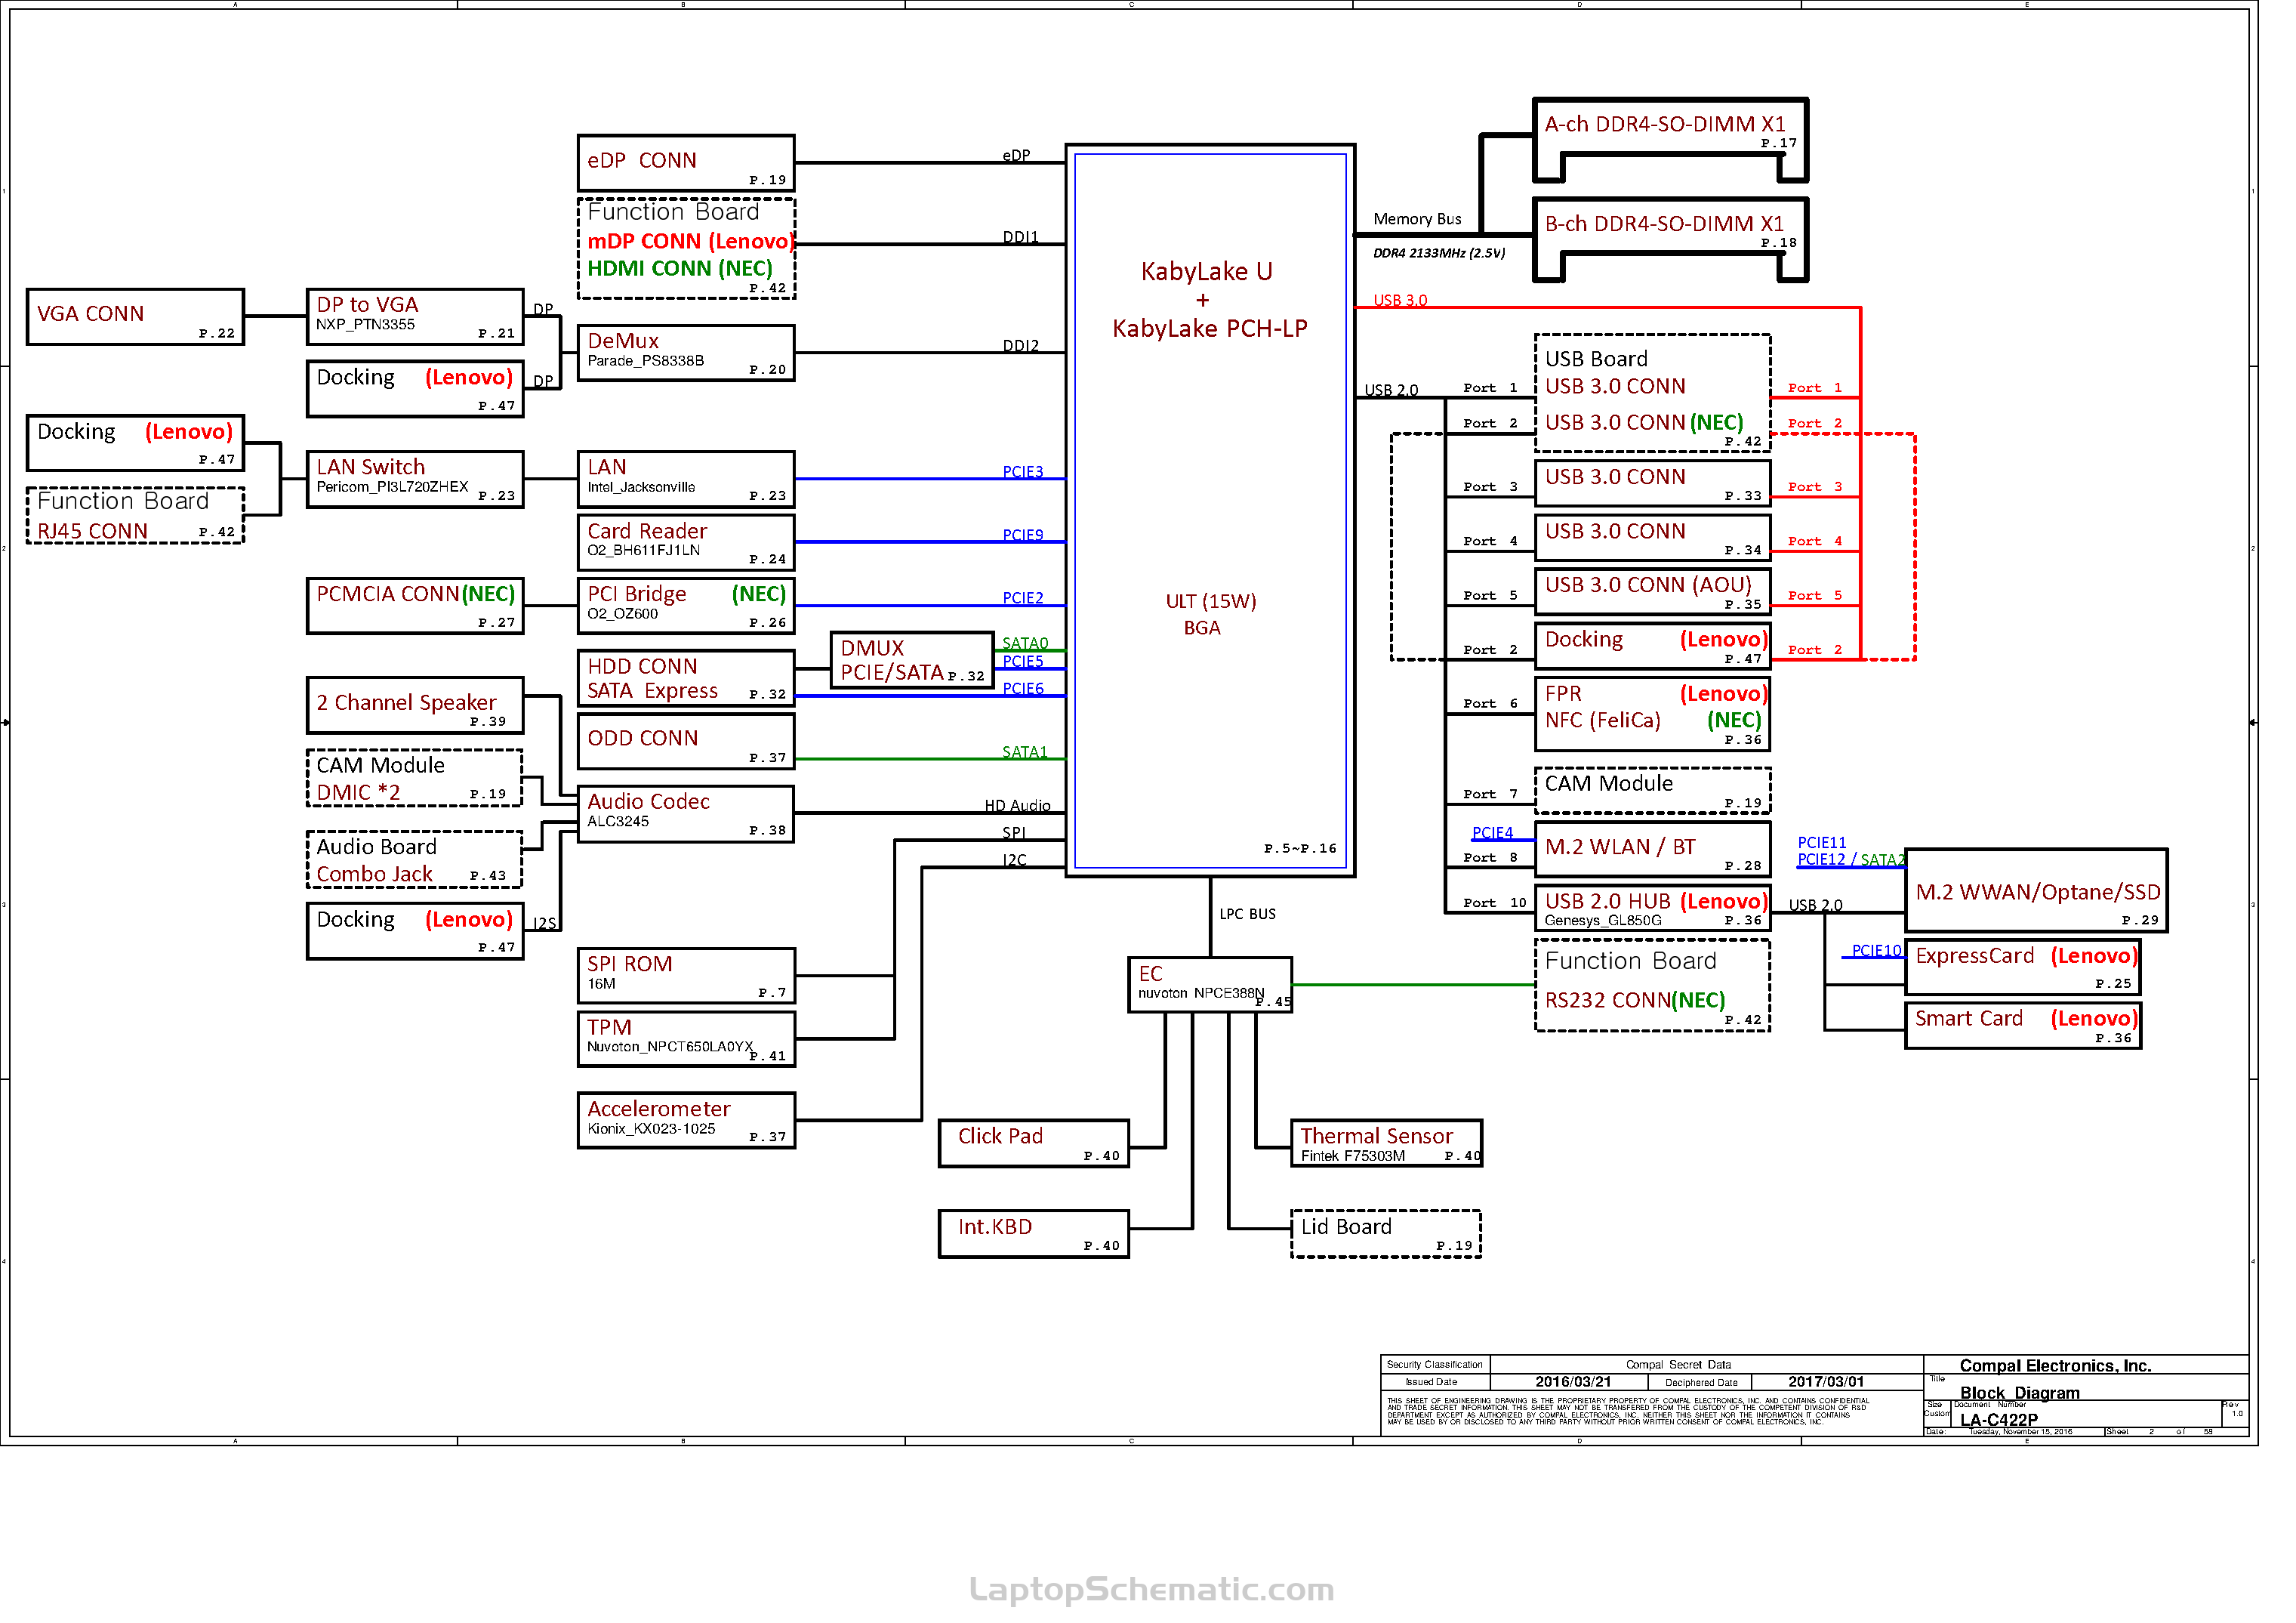Select the red USB 3.0 bus label
Image resolution: width=2296 pixels, height=1623 pixels.
tap(1400, 300)
